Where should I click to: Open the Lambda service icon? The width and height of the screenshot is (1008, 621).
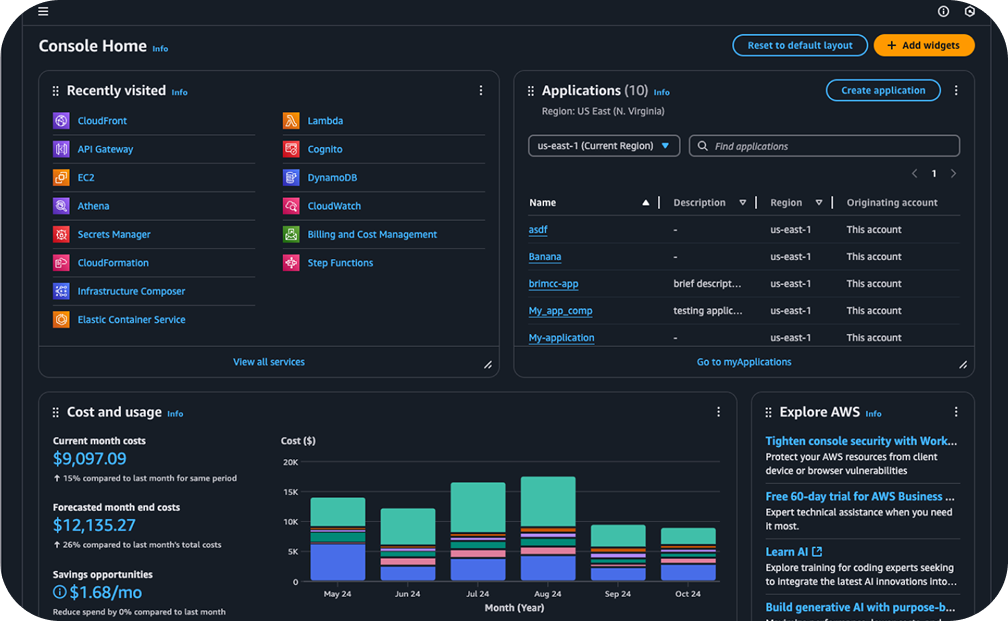291,121
